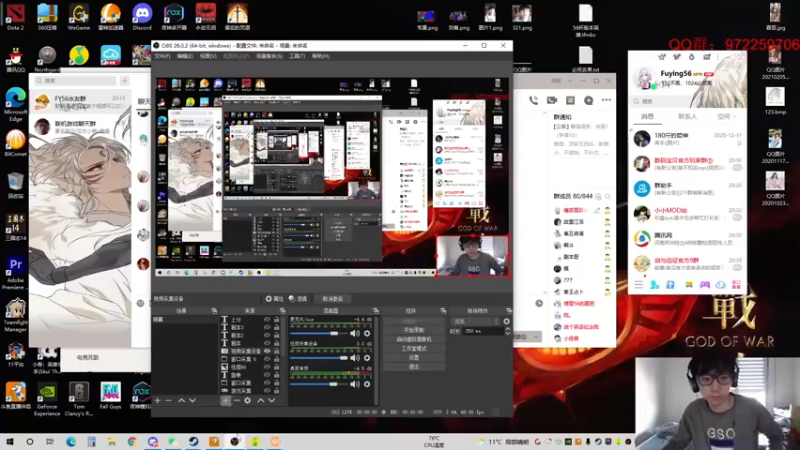Toggle visibility eye for 窗口采集 5 source
Image resolution: width=800 pixels, height=450 pixels.
pyautogui.click(x=267, y=359)
